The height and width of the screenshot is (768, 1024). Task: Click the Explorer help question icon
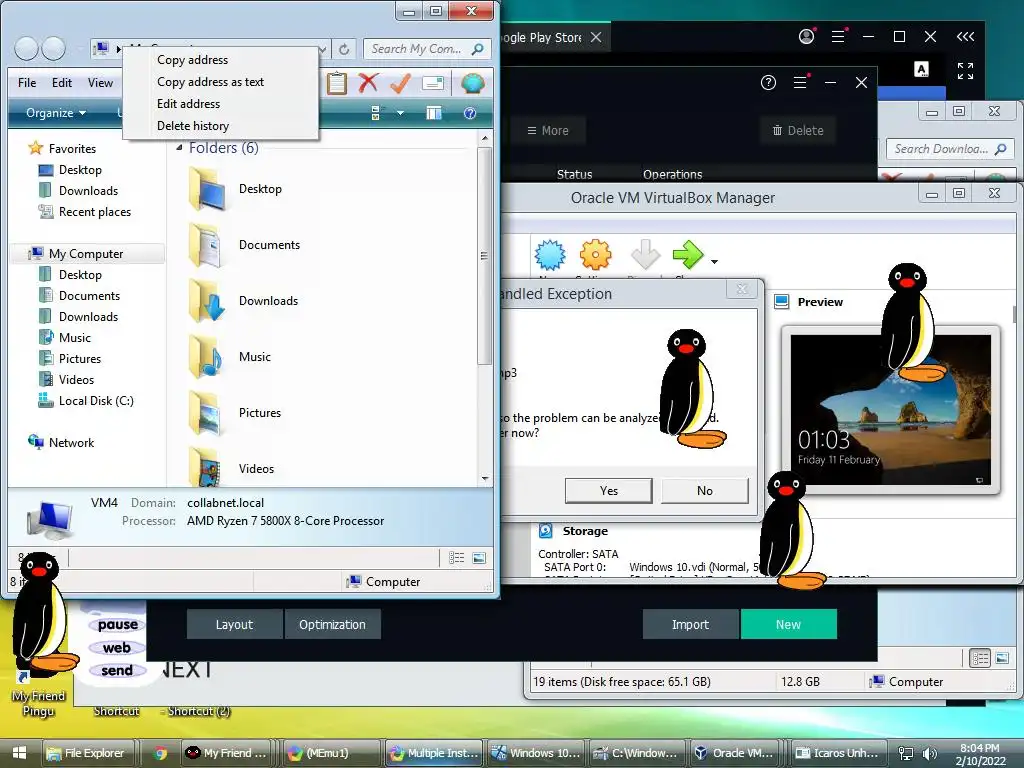point(470,113)
